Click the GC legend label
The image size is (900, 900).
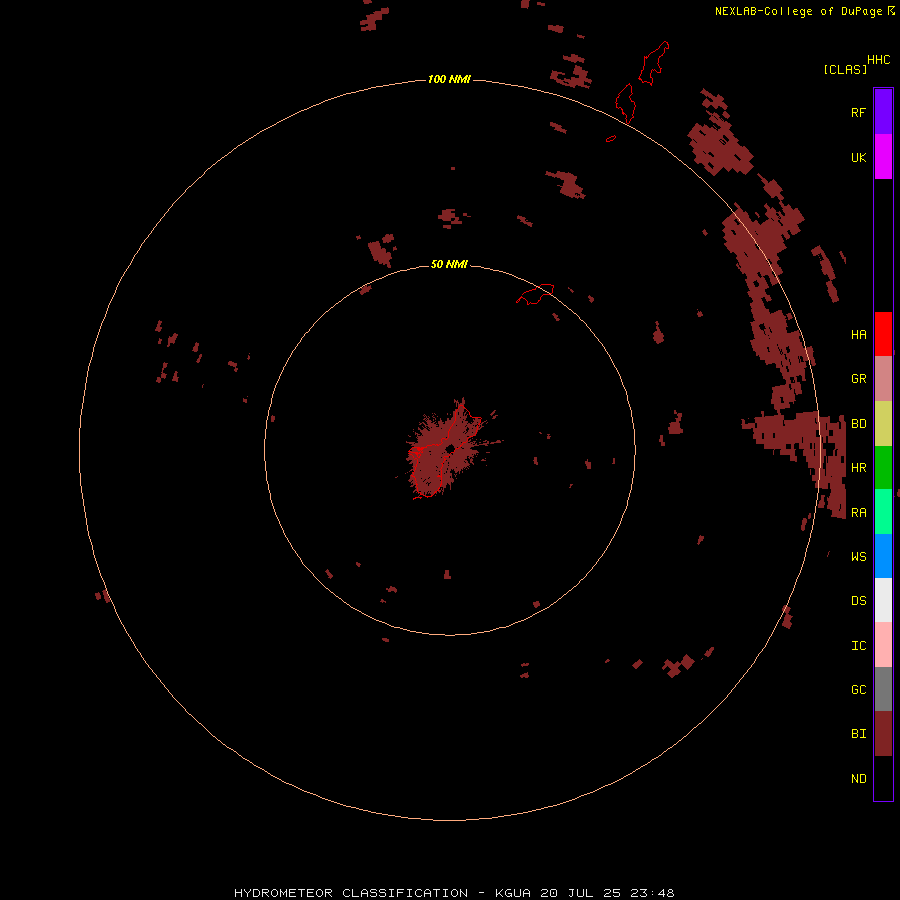click(x=858, y=689)
